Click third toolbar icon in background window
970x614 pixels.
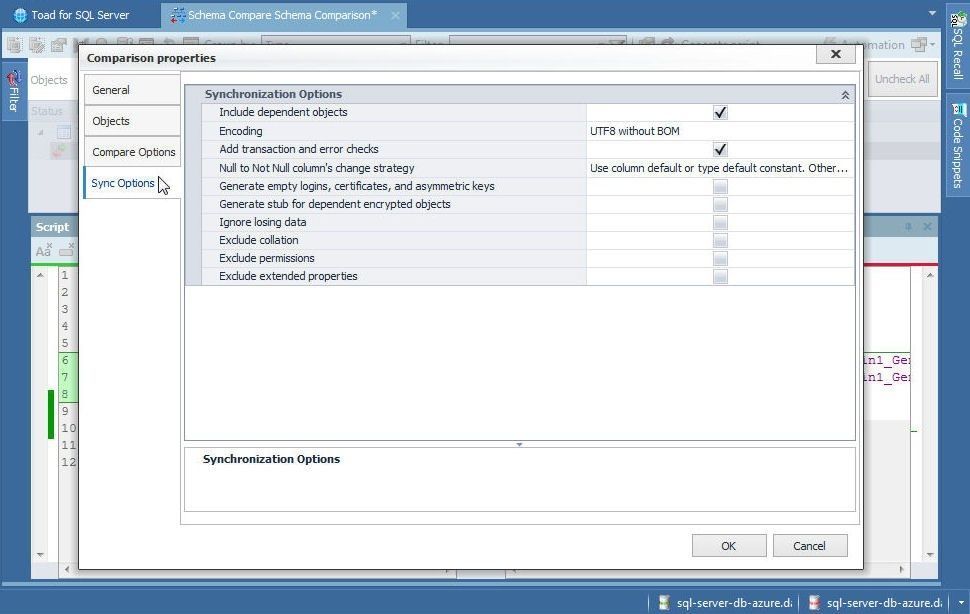pyautogui.click(x=59, y=45)
